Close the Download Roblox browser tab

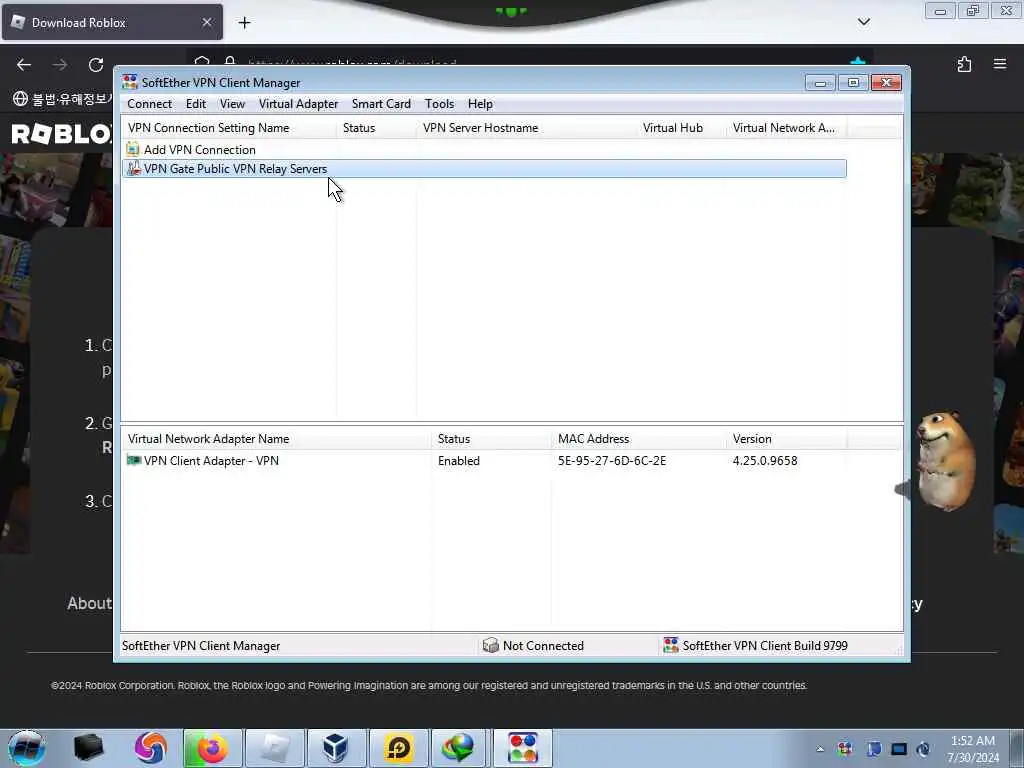(206, 22)
